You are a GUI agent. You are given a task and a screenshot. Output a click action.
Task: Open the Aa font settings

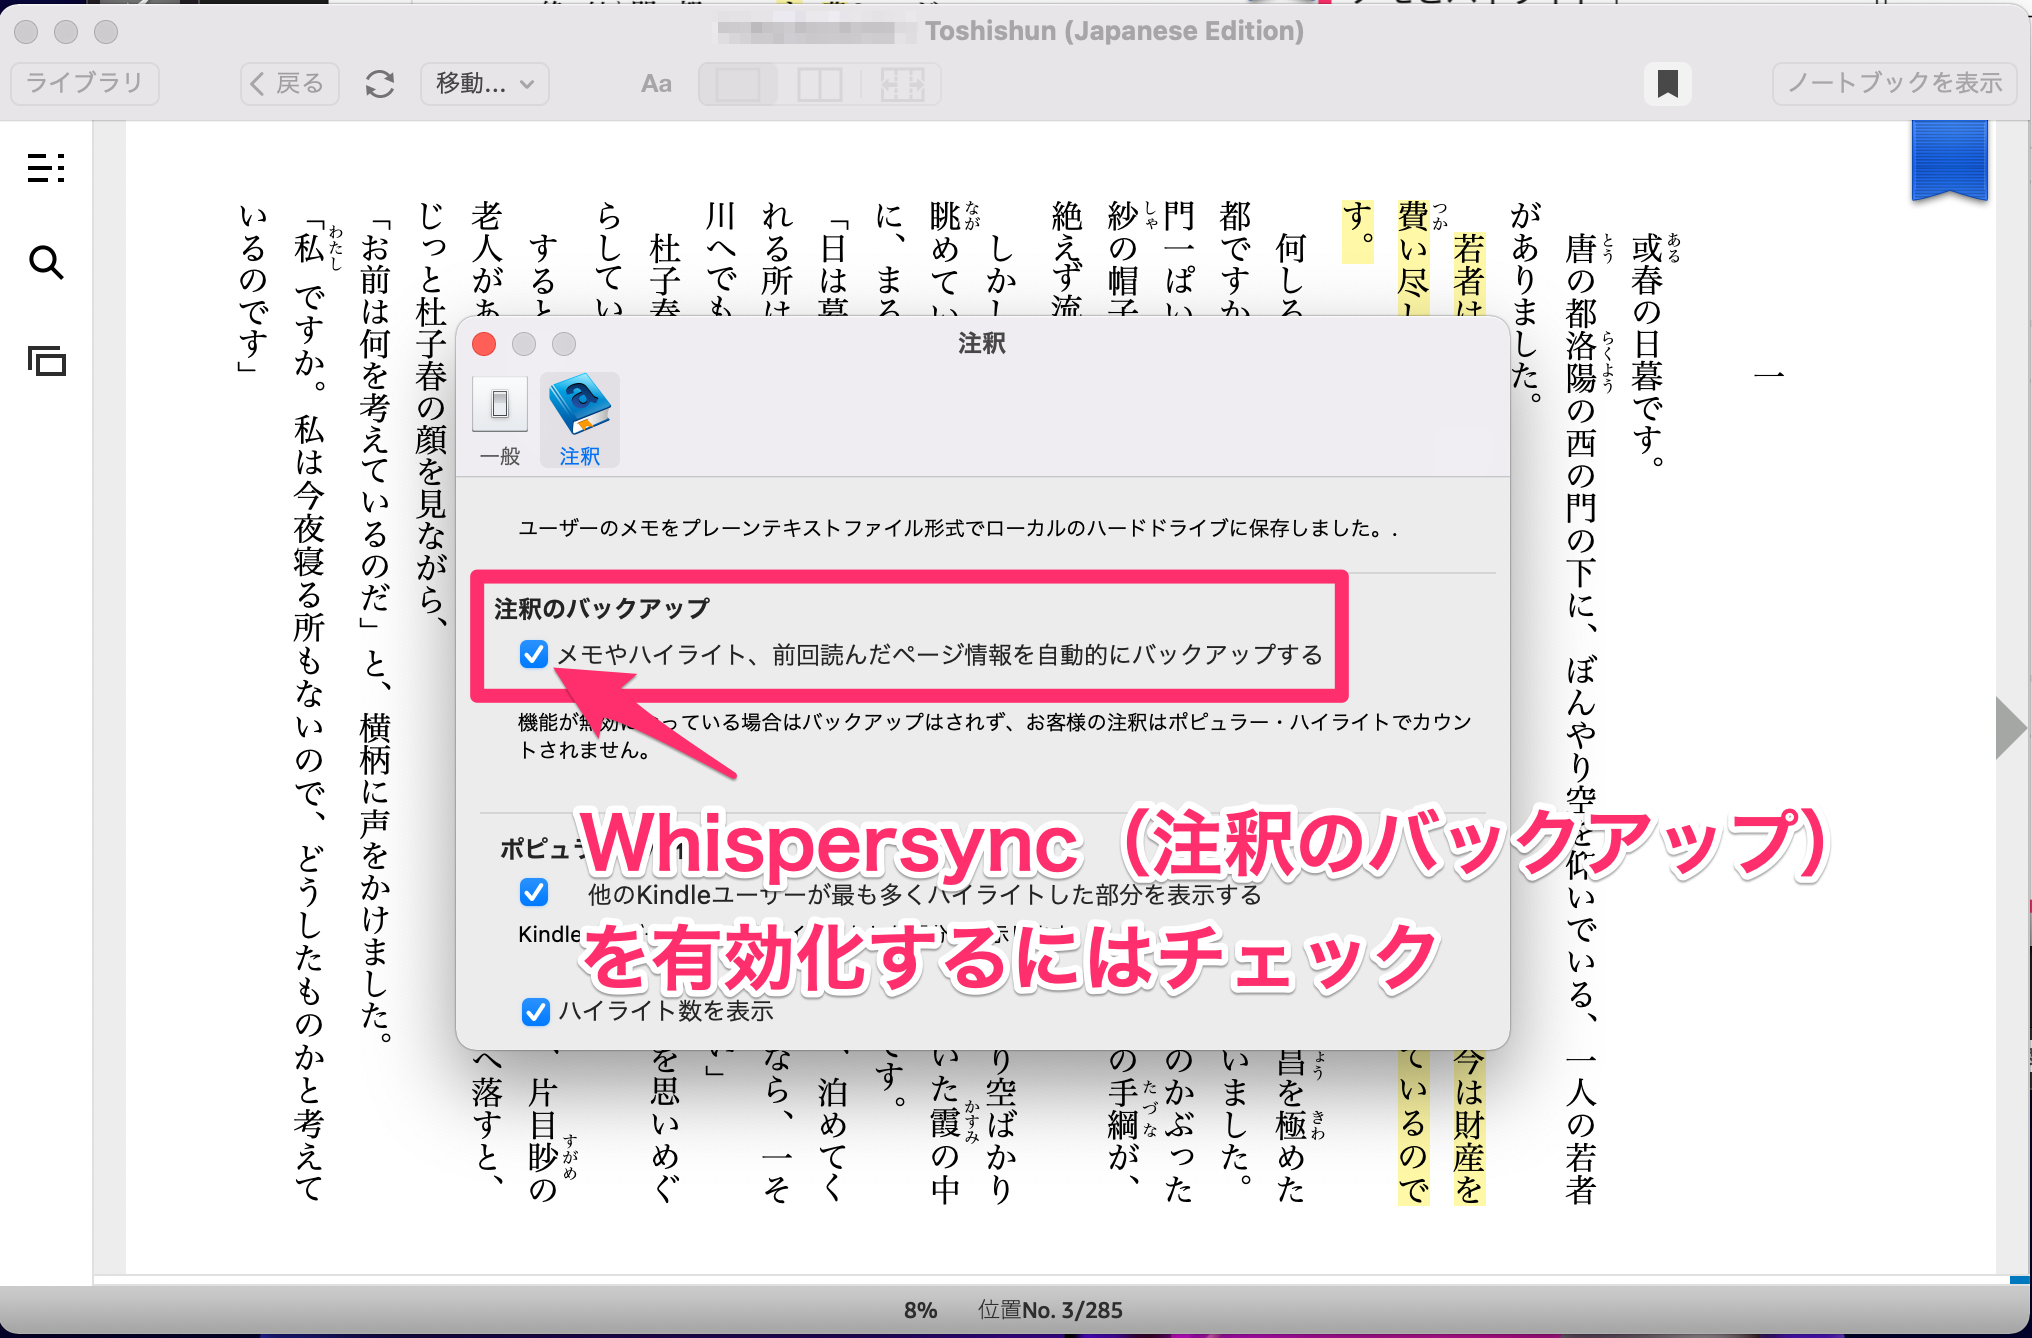pyautogui.click(x=656, y=83)
